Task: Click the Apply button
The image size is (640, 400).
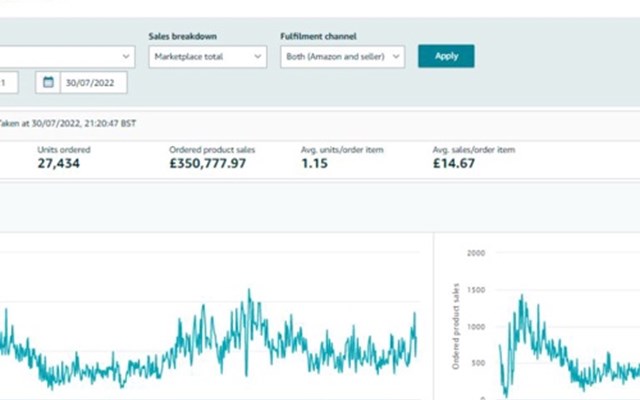Action: point(446,56)
